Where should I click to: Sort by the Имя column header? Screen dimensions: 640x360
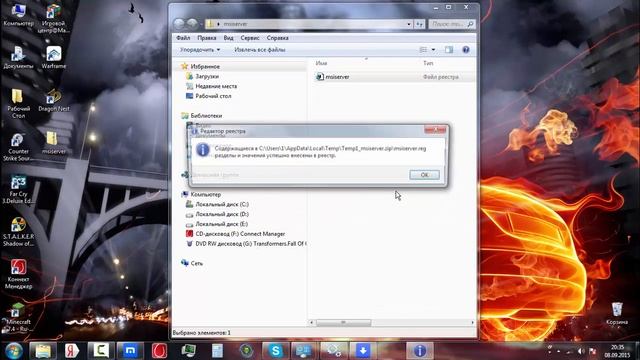coord(321,63)
